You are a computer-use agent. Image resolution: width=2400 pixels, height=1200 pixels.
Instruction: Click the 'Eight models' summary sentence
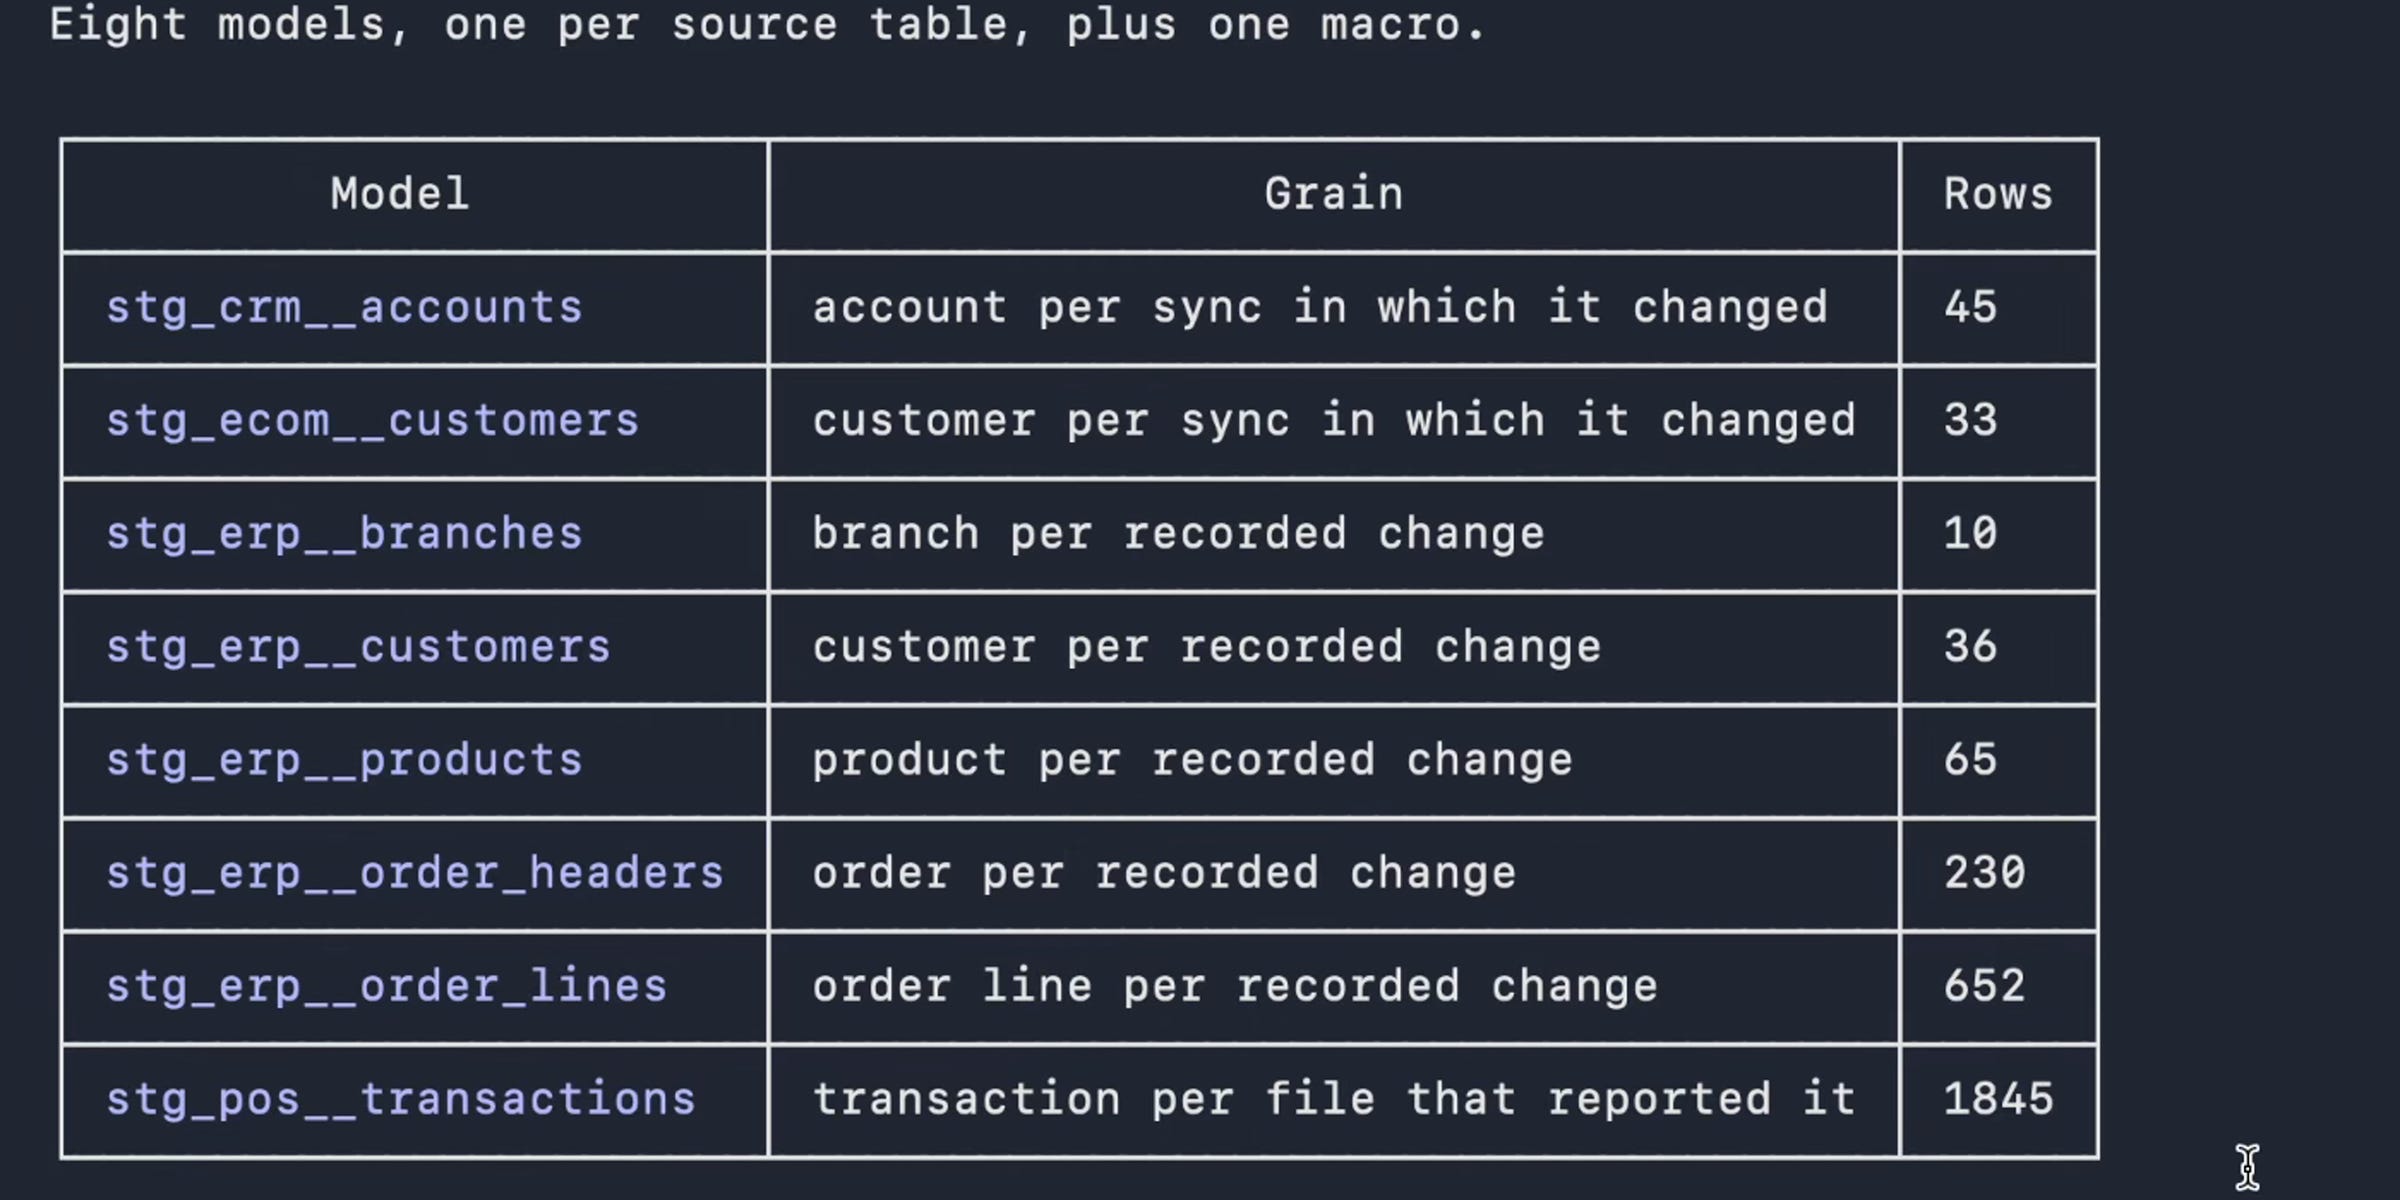click(767, 24)
